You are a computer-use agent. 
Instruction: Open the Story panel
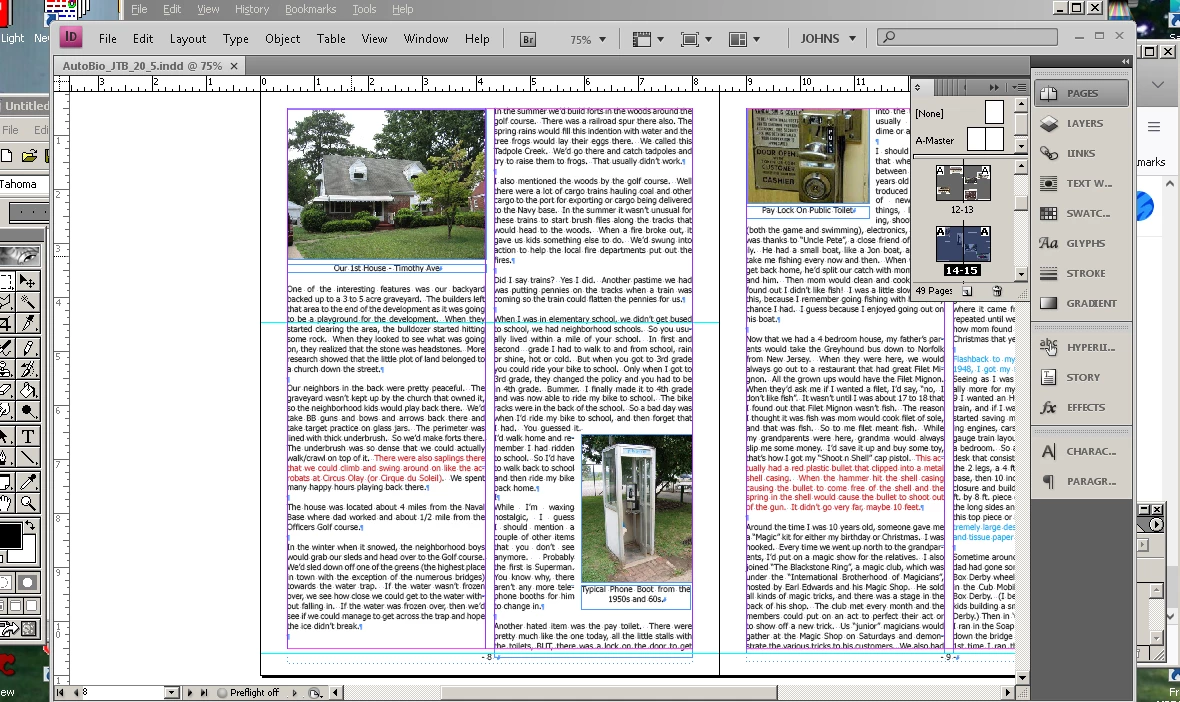coord(1081,378)
